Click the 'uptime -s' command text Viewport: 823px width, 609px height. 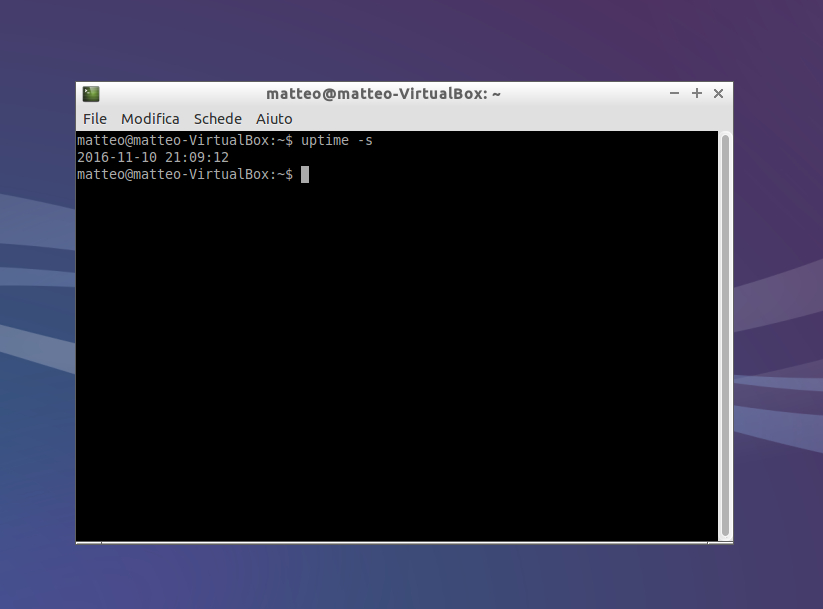336,141
